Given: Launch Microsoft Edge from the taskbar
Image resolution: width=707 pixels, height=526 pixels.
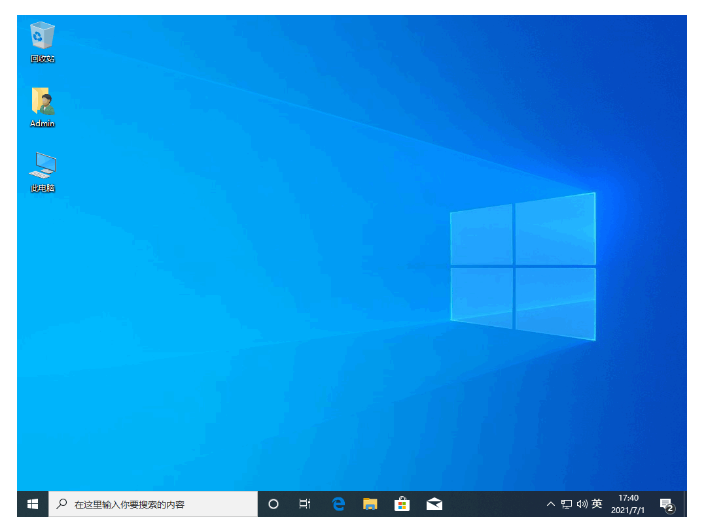Looking at the screenshot, I should pyautogui.click(x=338, y=504).
